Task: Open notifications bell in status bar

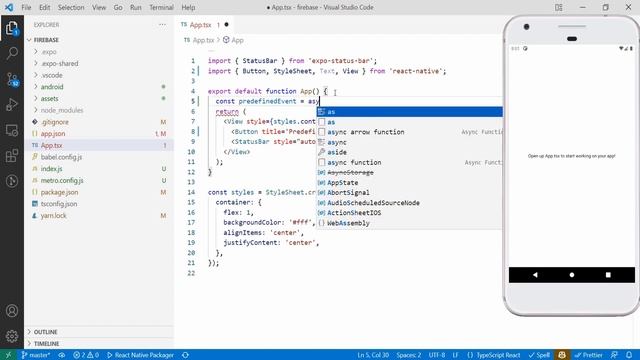Action: [629, 355]
